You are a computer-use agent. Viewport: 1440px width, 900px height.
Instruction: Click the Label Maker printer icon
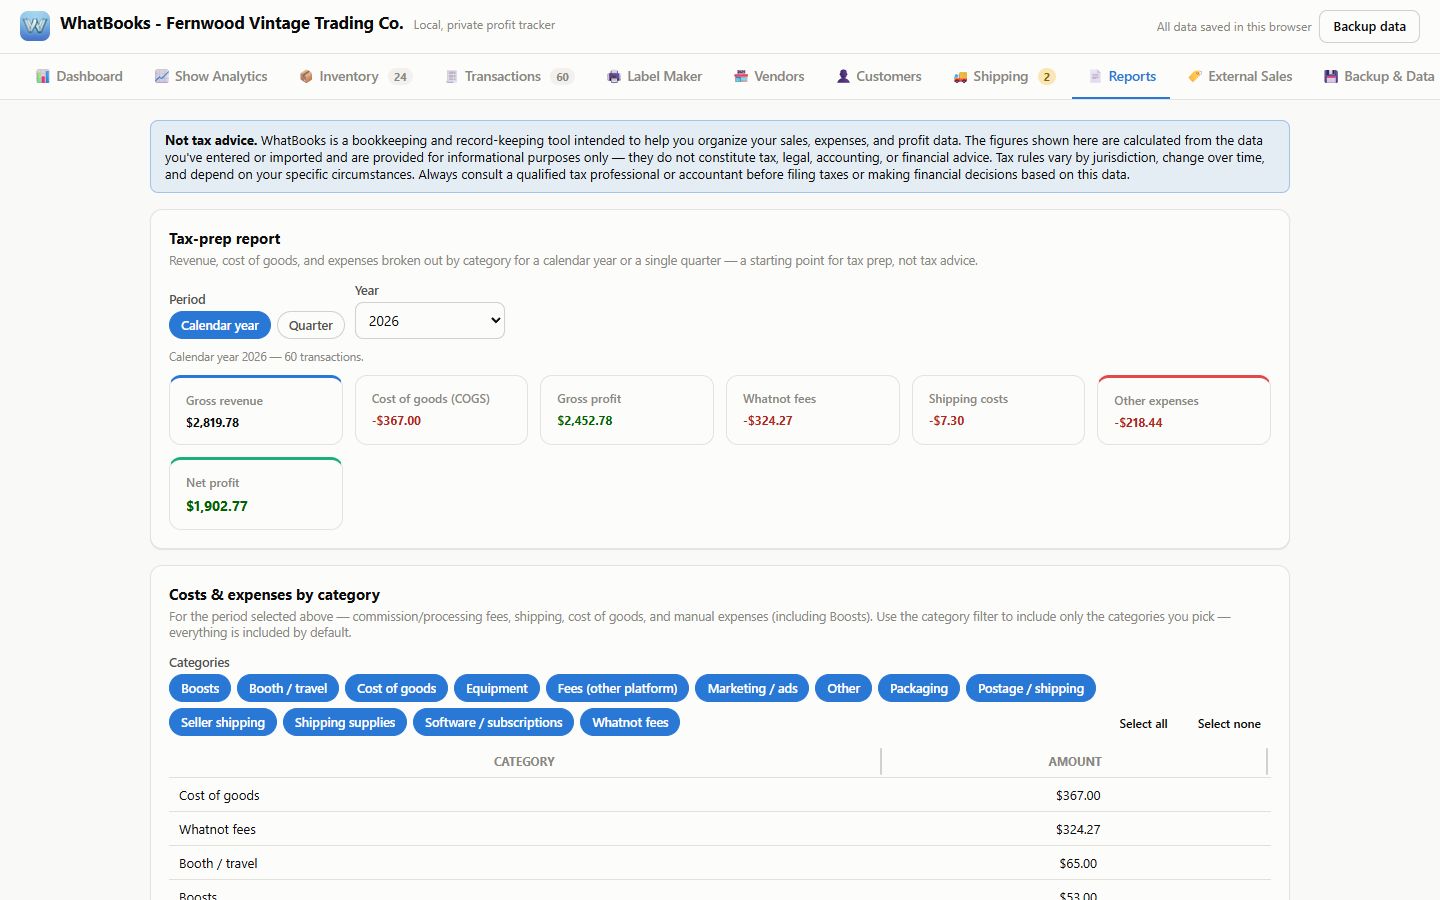614,76
